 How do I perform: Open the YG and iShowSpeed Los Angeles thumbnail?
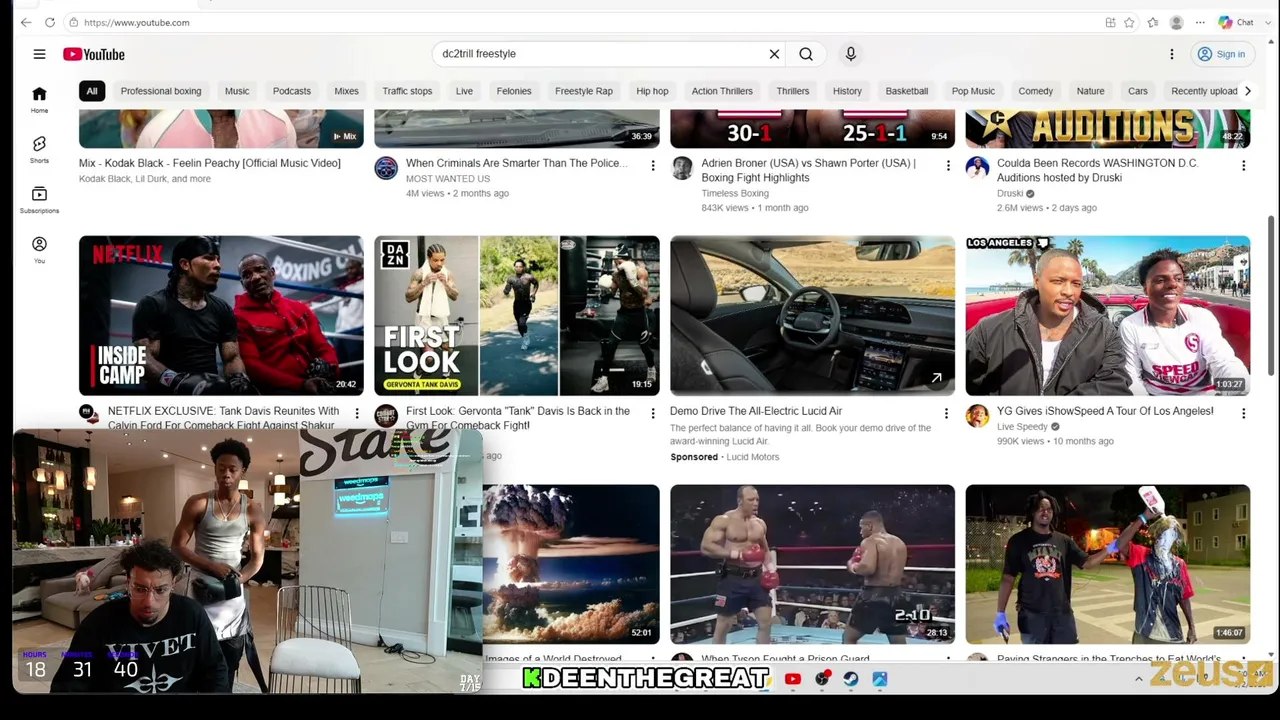click(1108, 316)
